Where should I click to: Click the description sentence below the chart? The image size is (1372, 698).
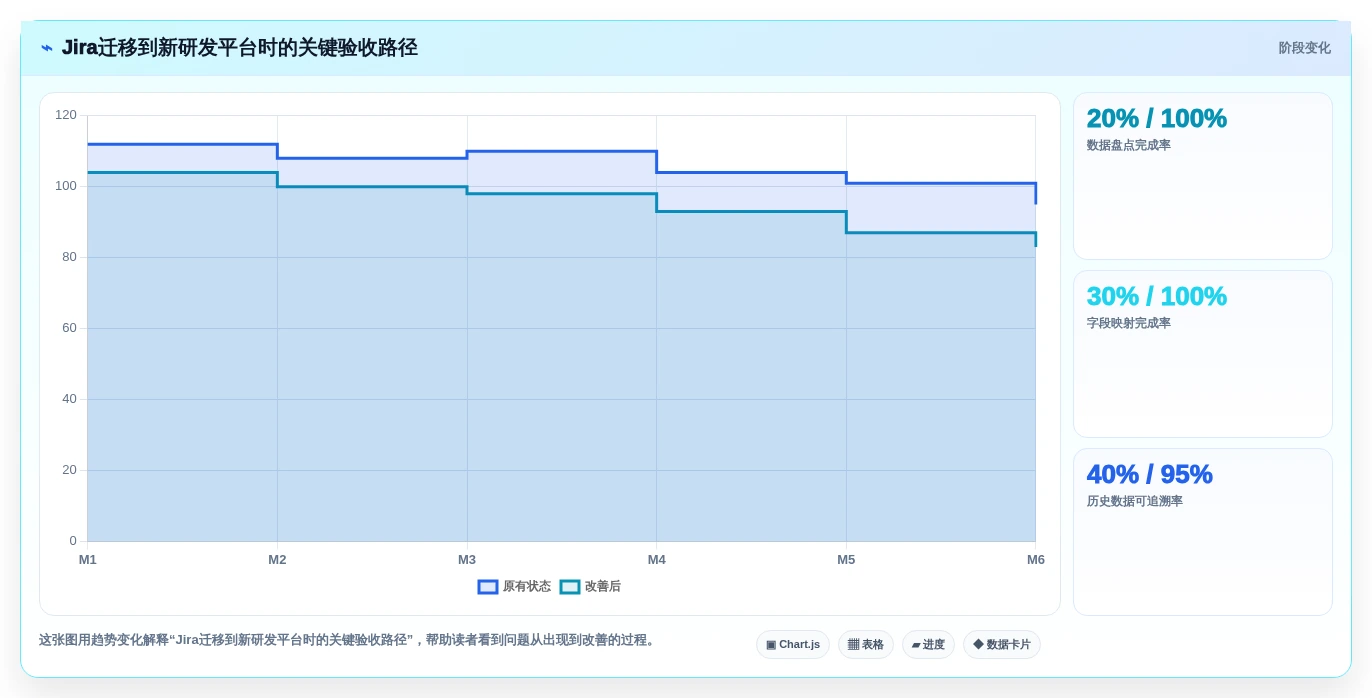pos(348,640)
